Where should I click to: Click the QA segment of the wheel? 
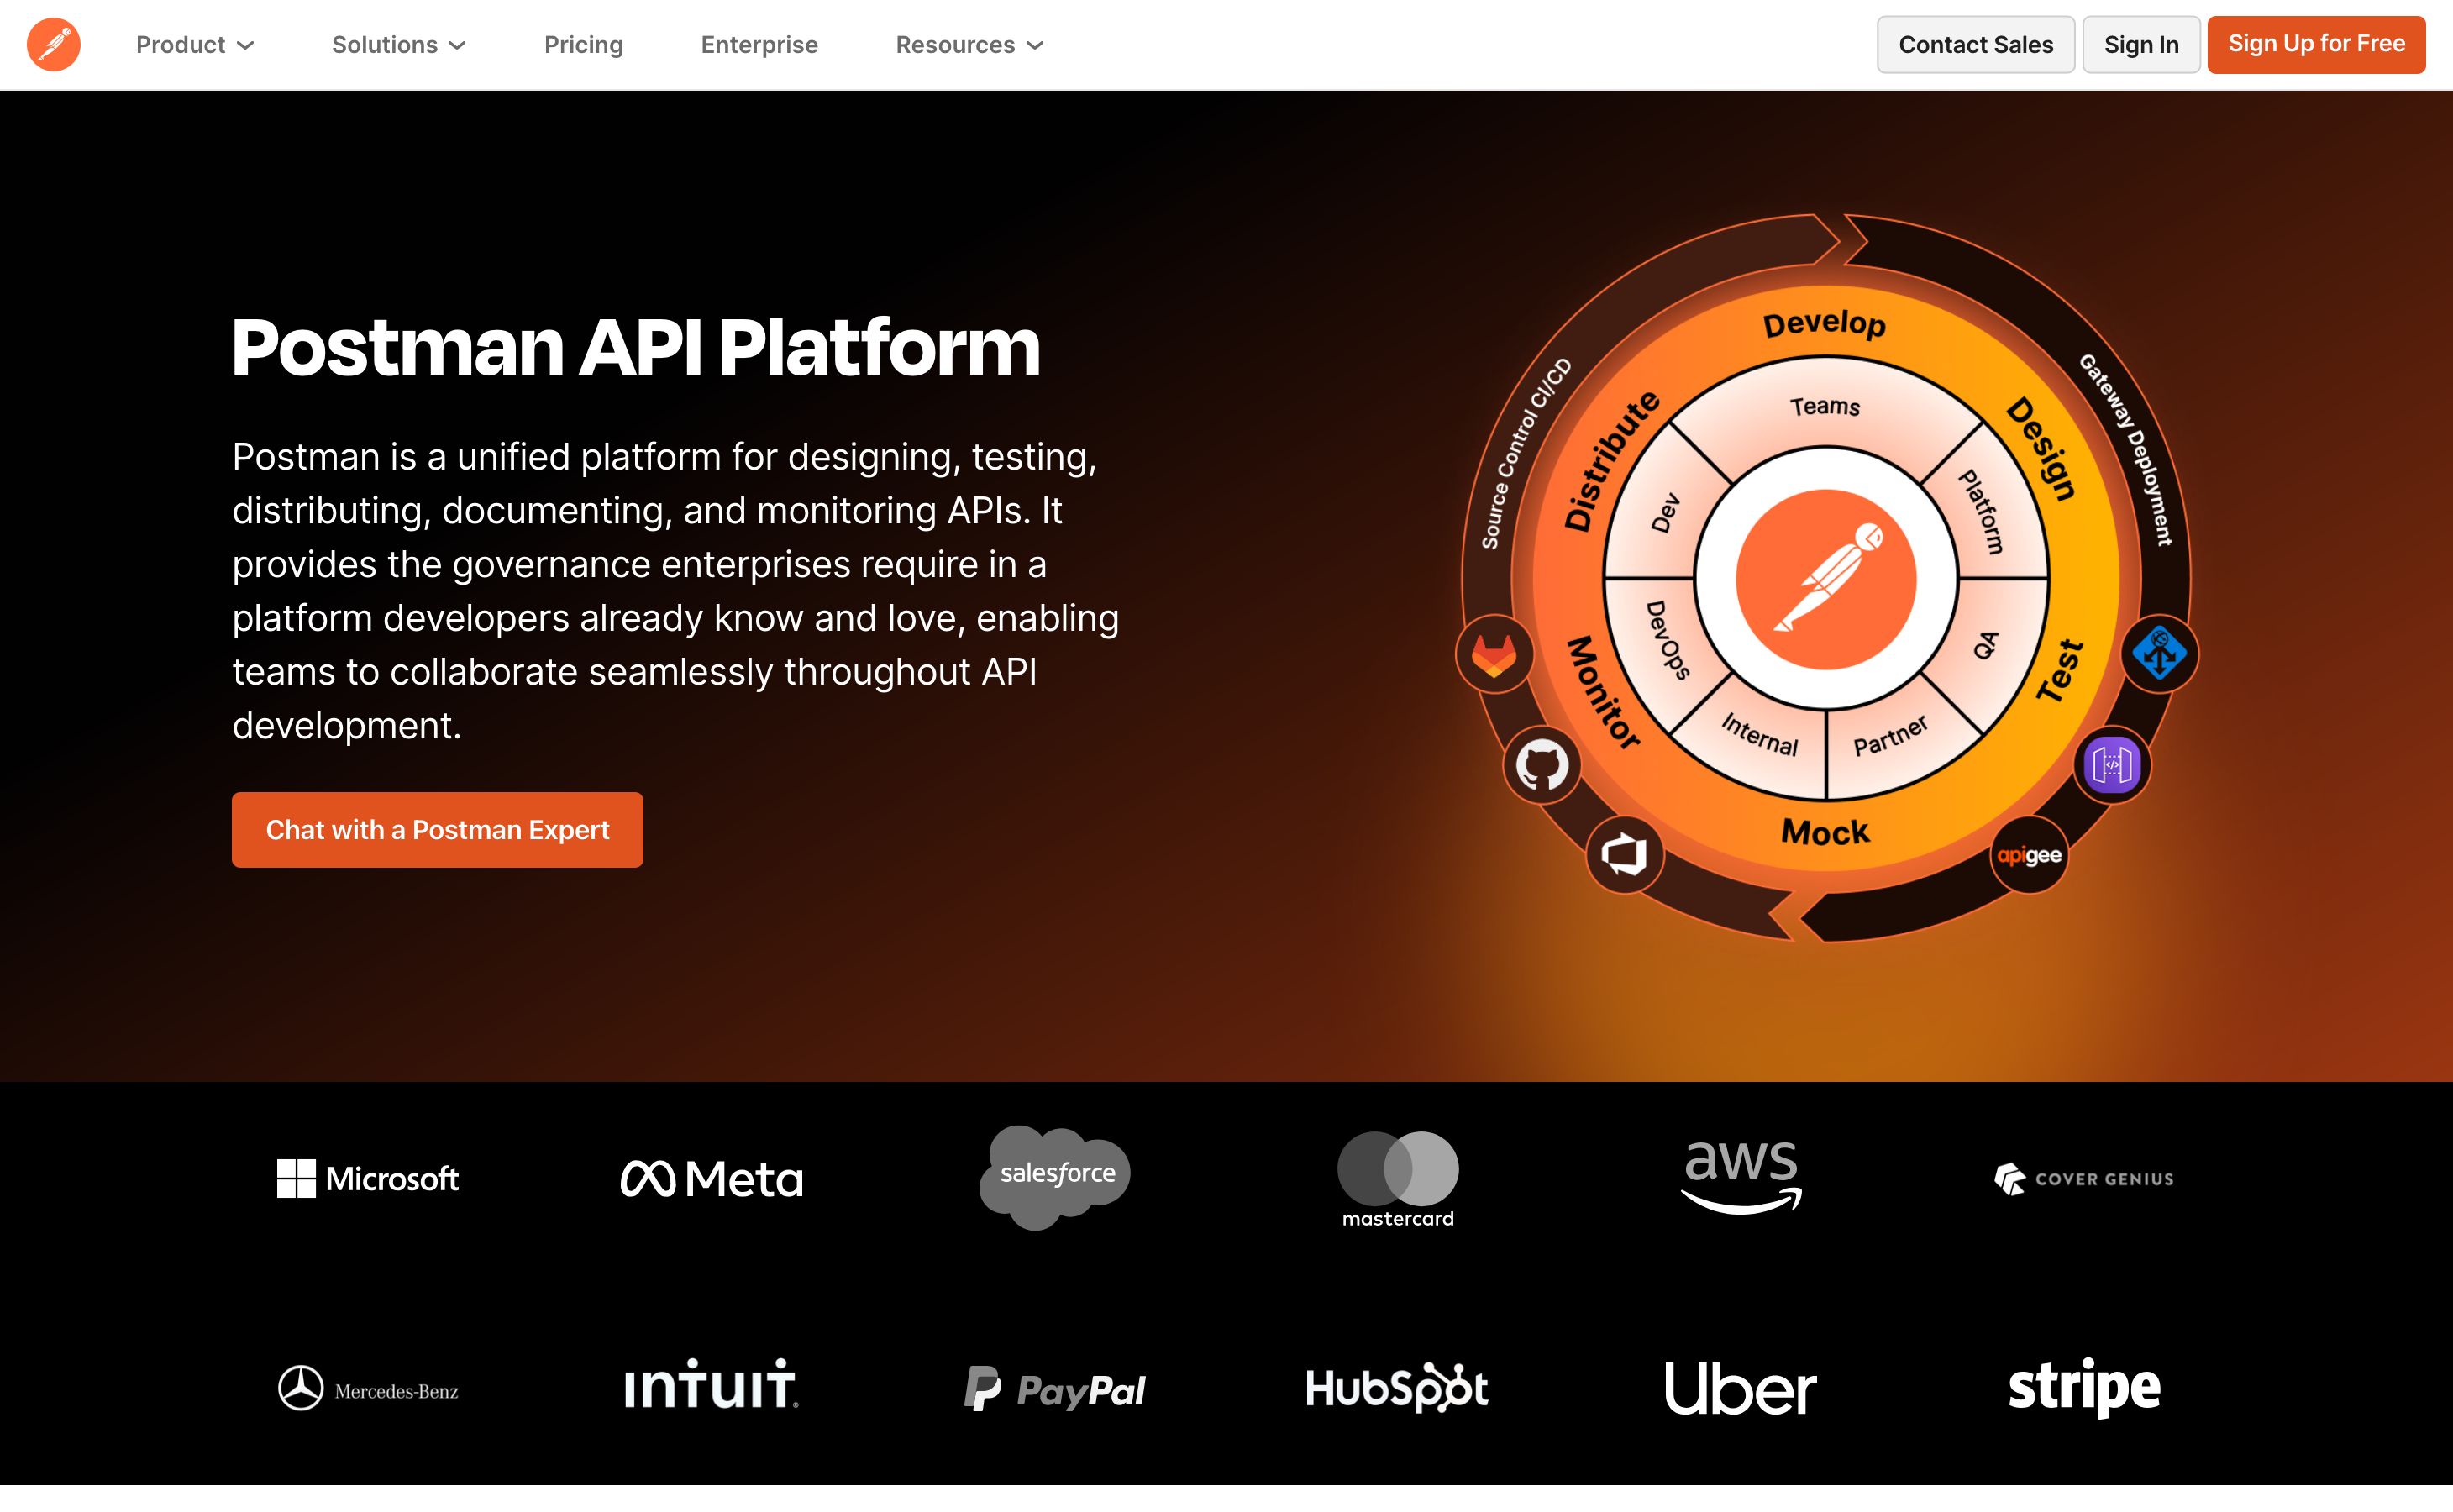pyautogui.click(x=1986, y=645)
